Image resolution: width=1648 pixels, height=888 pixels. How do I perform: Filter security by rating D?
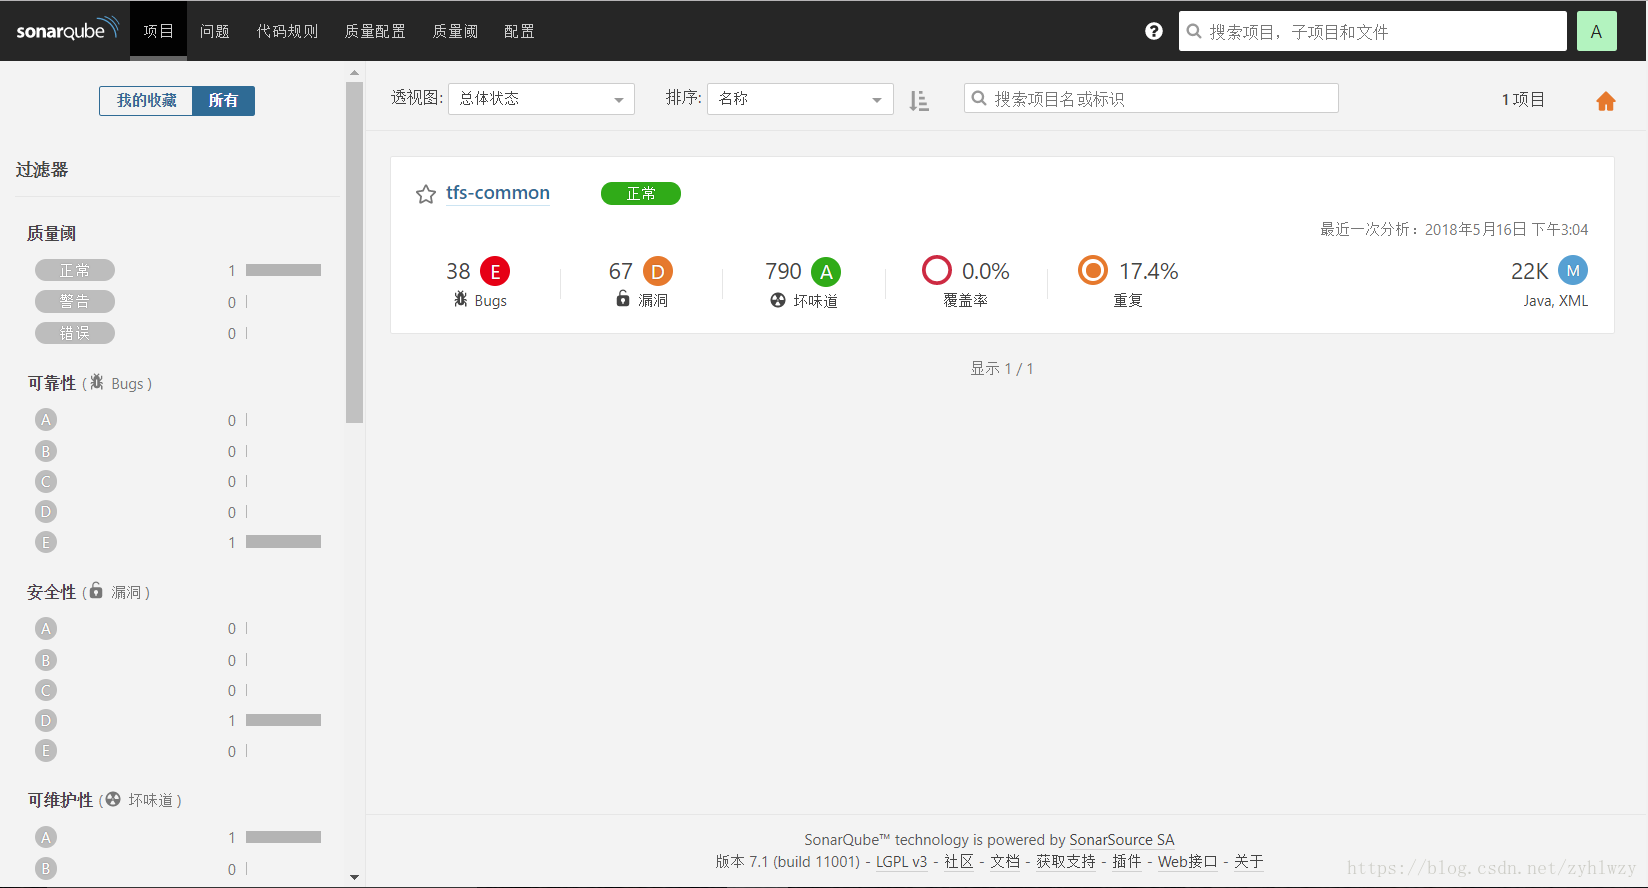click(x=45, y=720)
